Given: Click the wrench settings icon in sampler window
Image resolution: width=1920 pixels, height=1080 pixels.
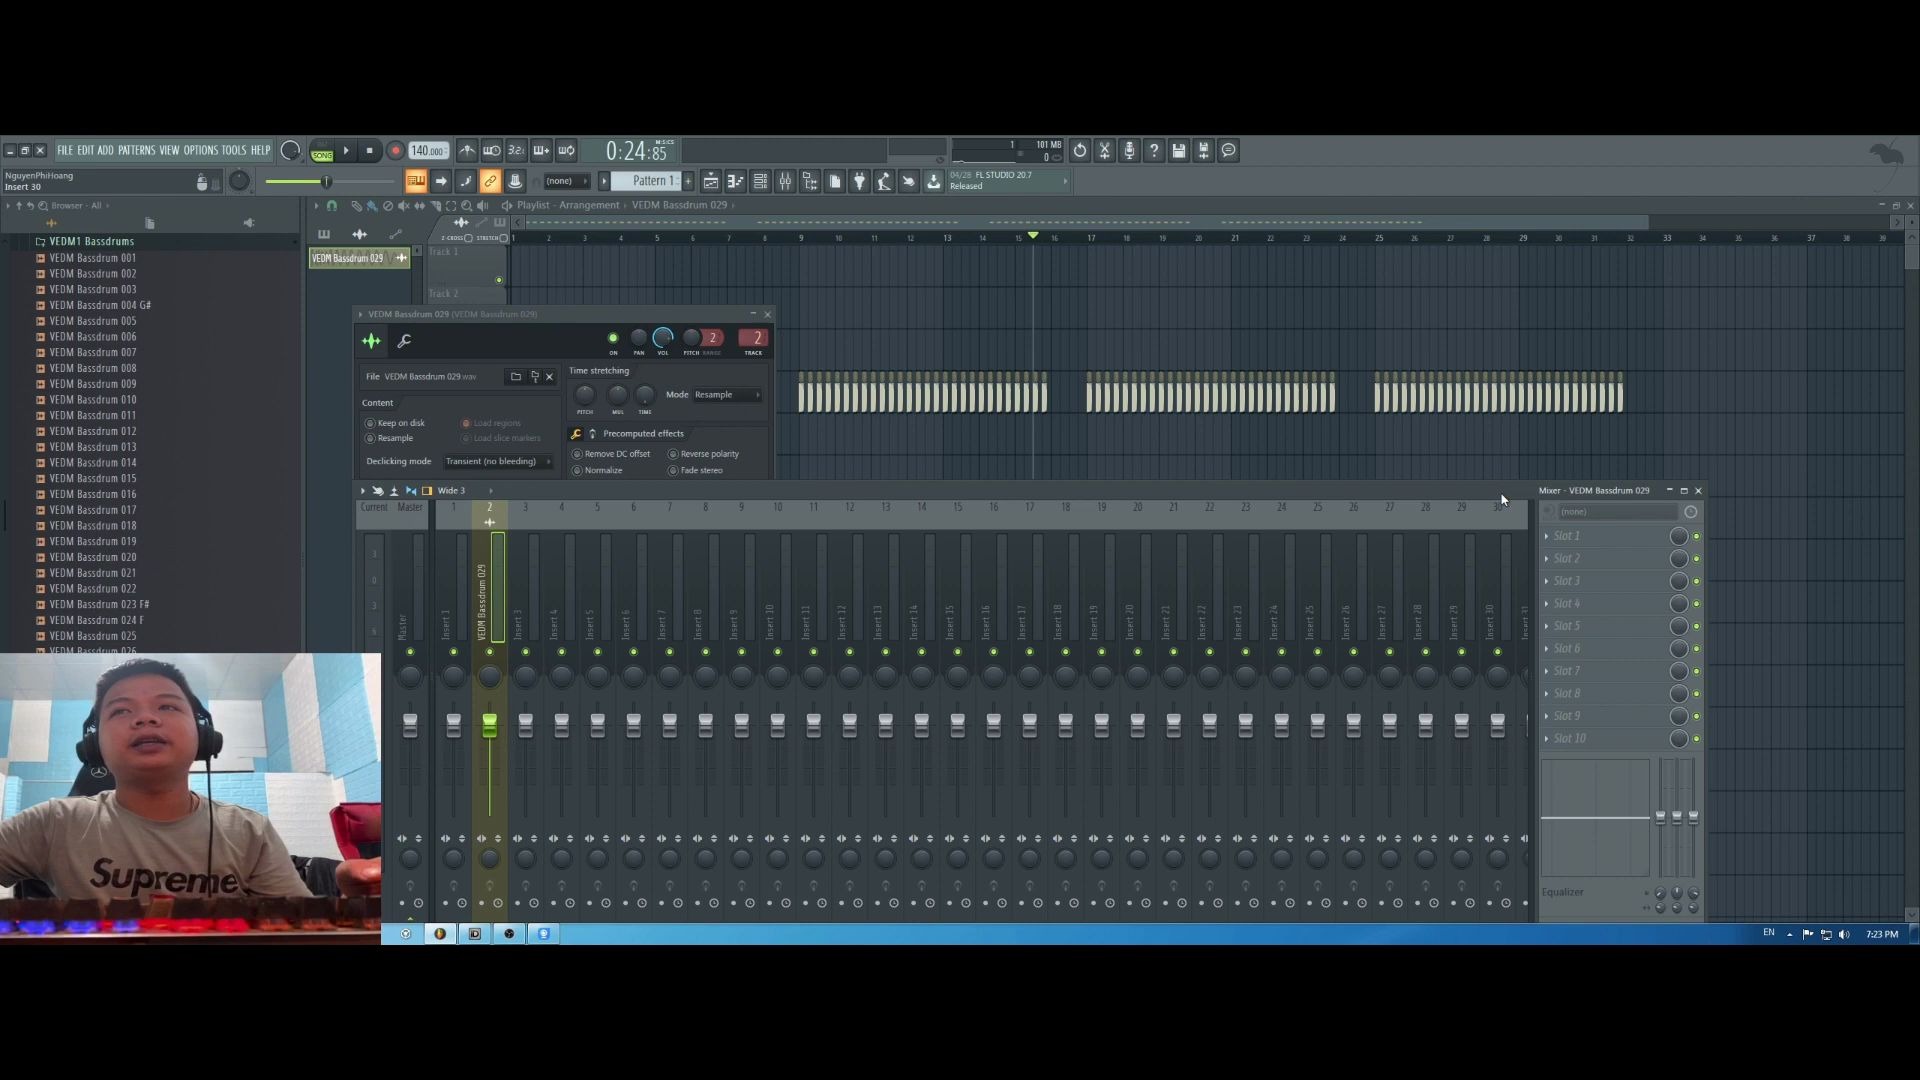Looking at the screenshot, I should click(x=404, y=341).
